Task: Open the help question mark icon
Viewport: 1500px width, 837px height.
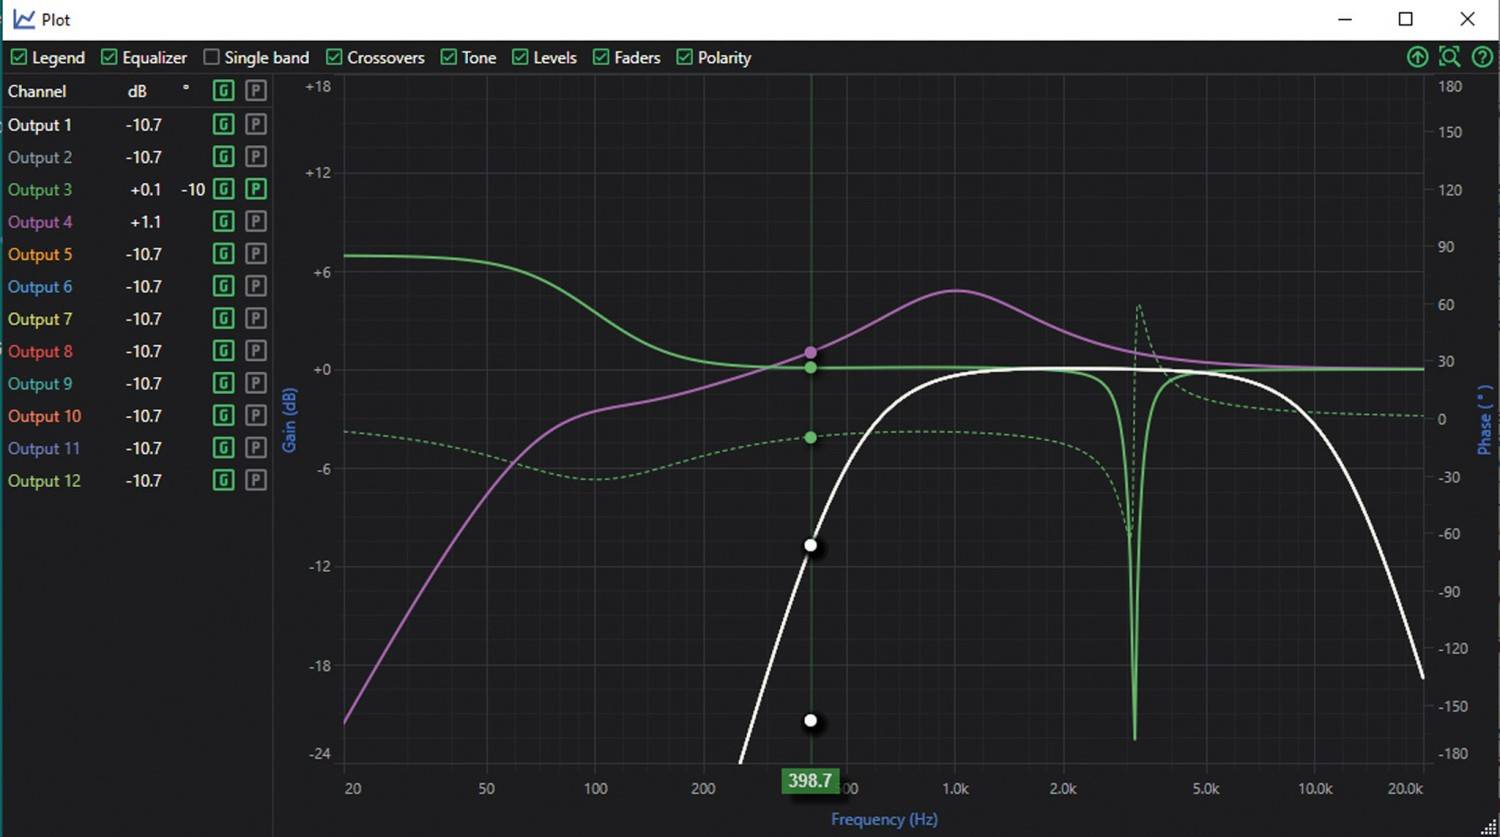Action: (1482, 57)
